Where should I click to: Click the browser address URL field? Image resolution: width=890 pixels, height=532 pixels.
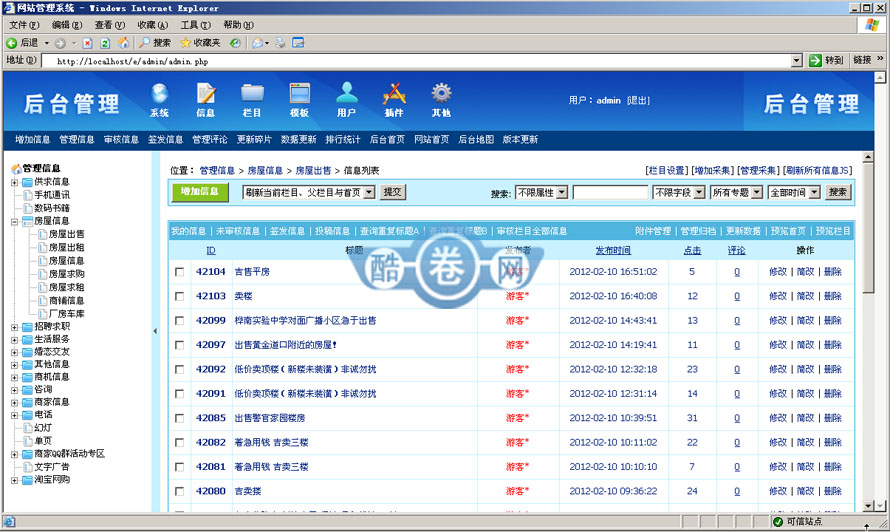(417, 61)
